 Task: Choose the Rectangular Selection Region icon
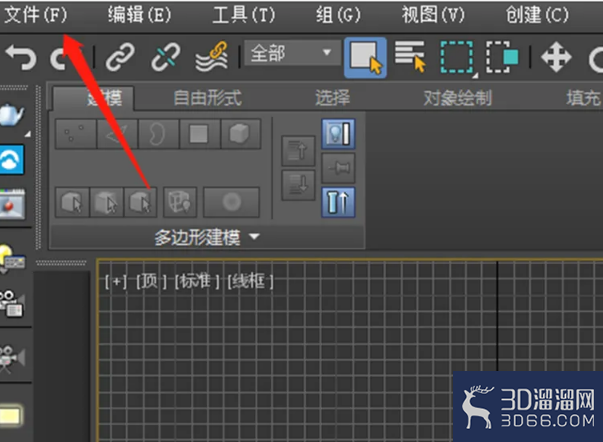pos(457,58)
